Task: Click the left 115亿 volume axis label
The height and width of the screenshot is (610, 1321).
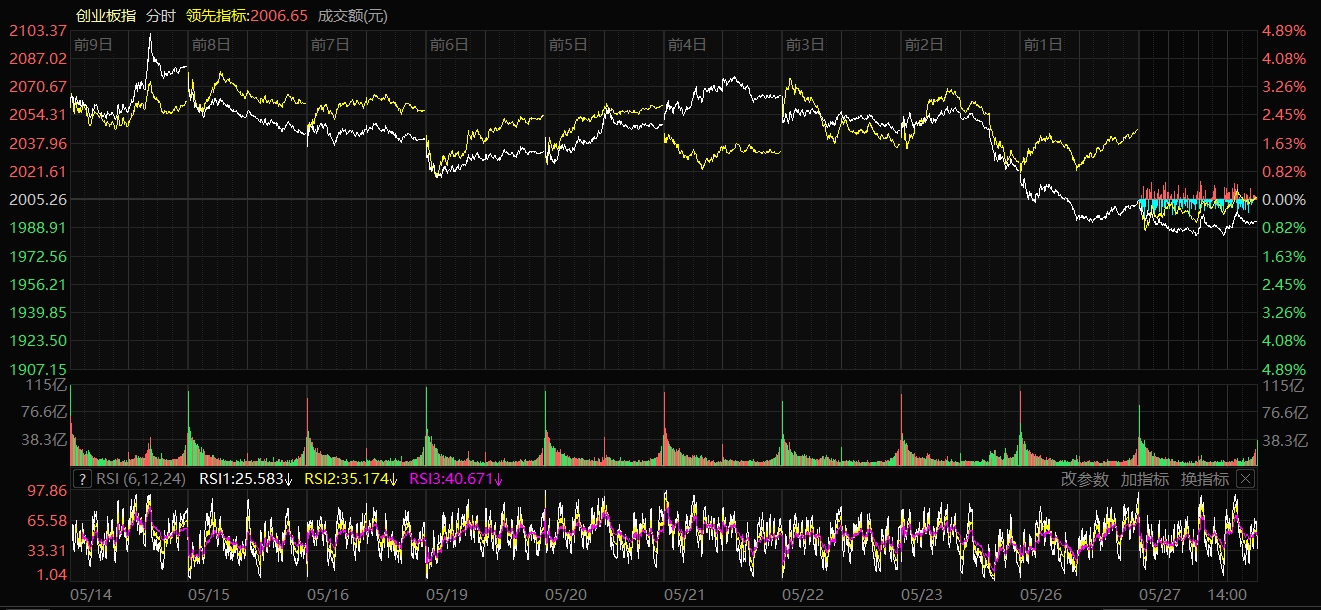Action: tap(46, 385)
